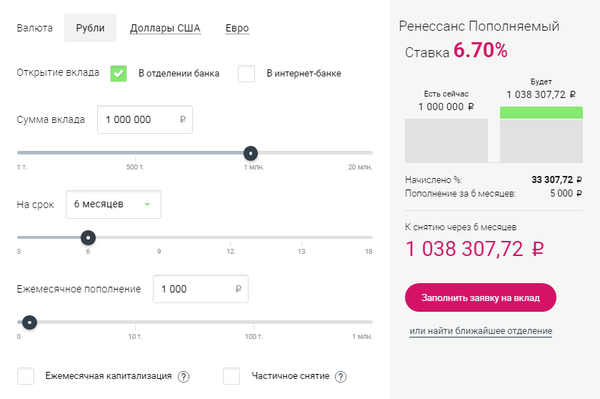Viewport: 600px width, 399px height.
Task: Follow или найти ближайшее отделение link
Action: coord(481,331)
